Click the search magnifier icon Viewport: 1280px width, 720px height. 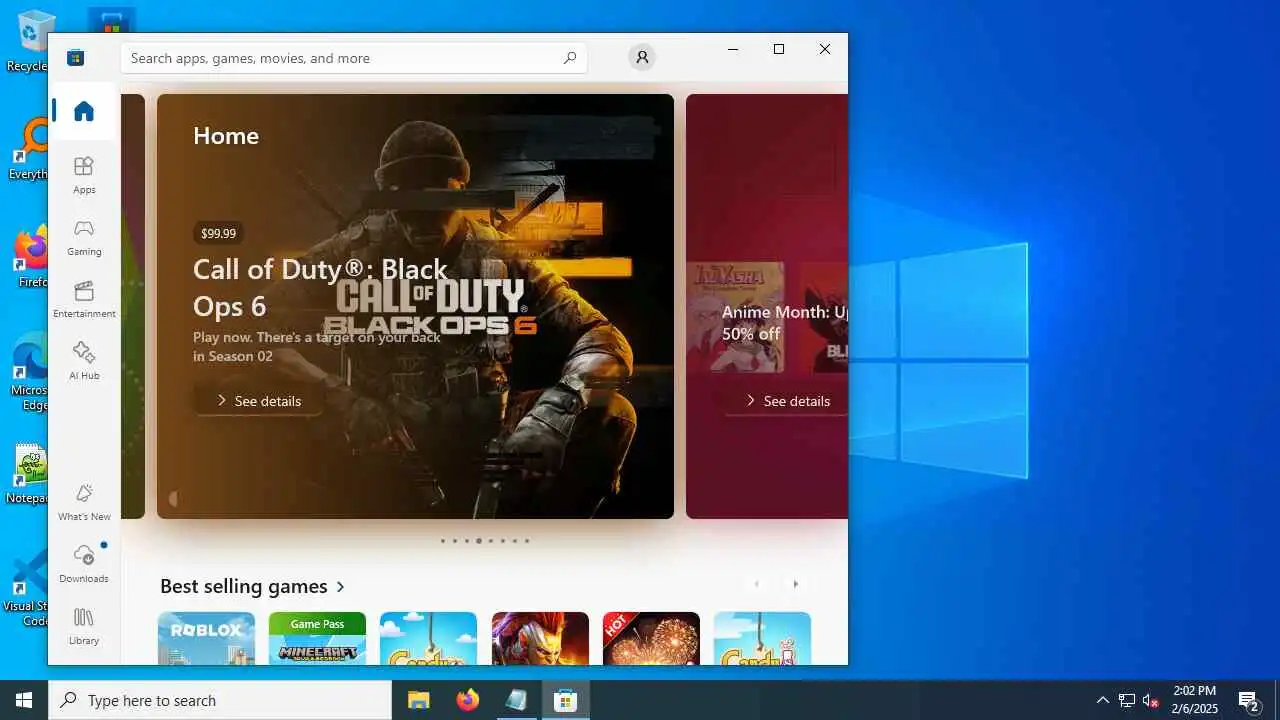point(570,58)
